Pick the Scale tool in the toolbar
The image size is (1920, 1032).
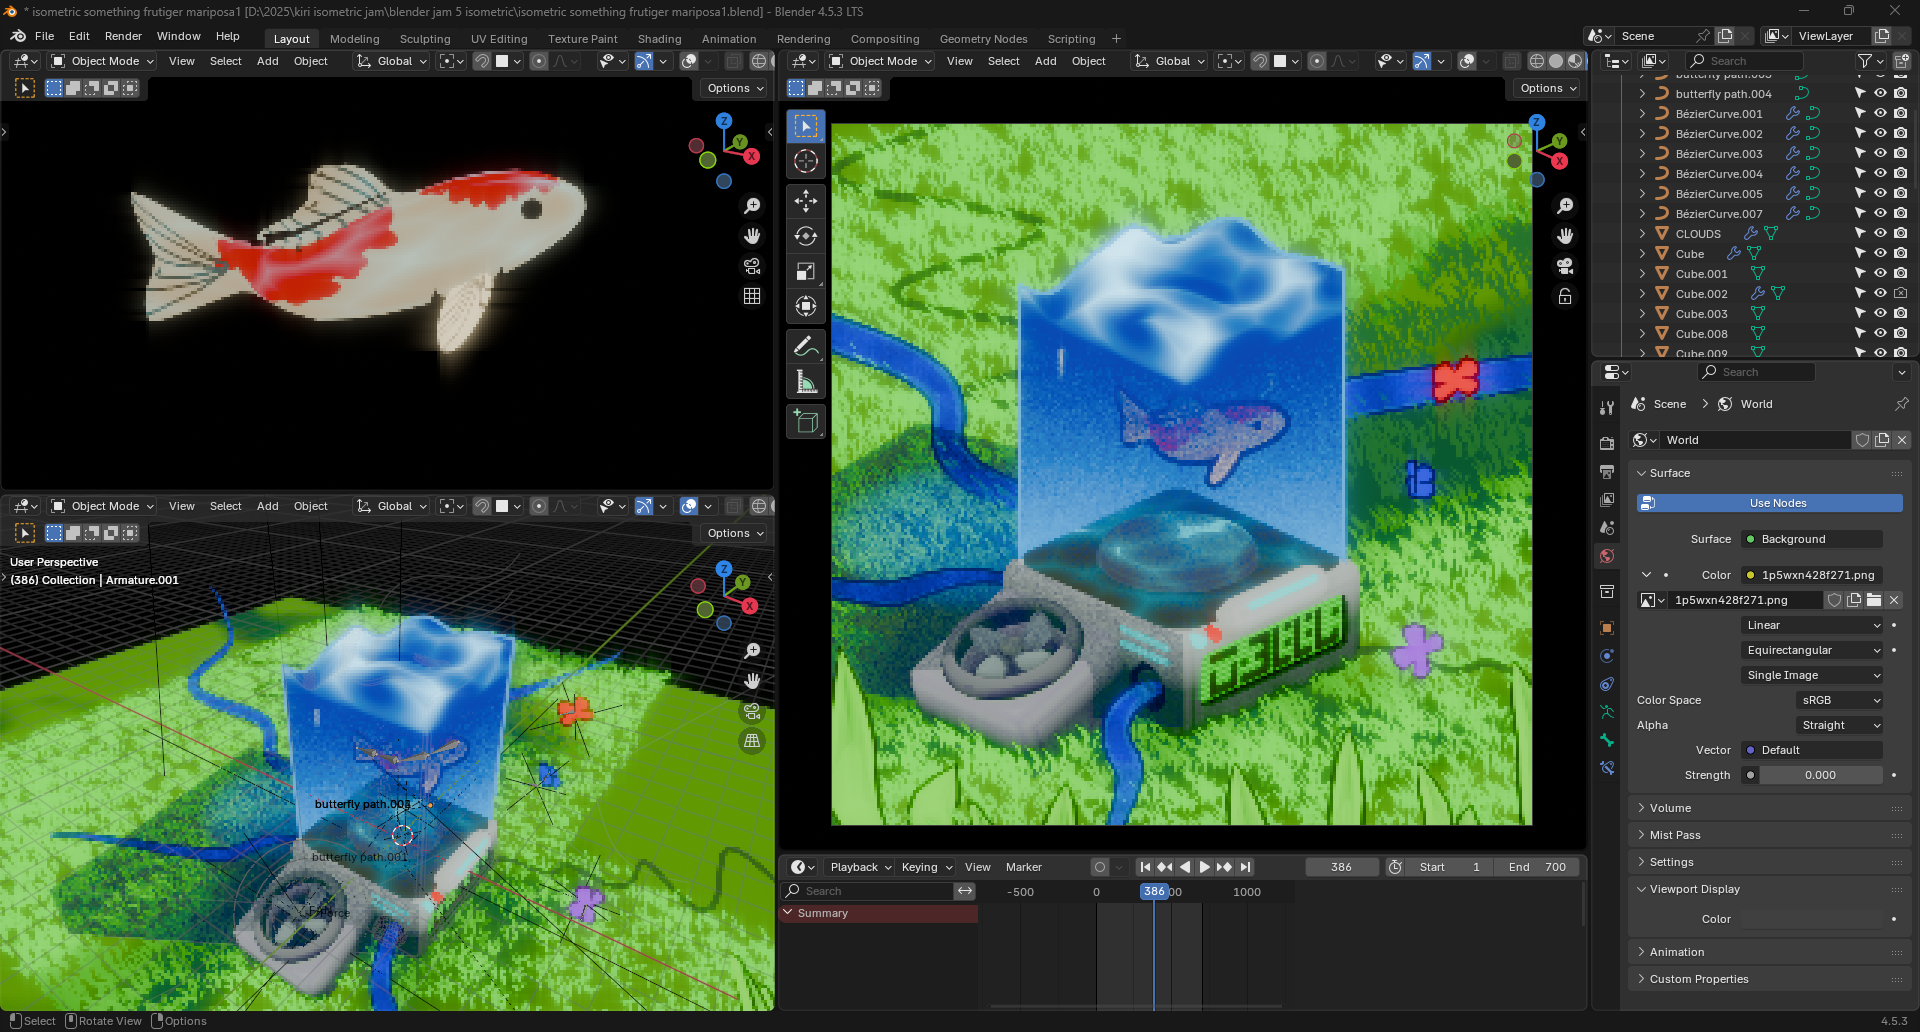click(x=806, y=271)
